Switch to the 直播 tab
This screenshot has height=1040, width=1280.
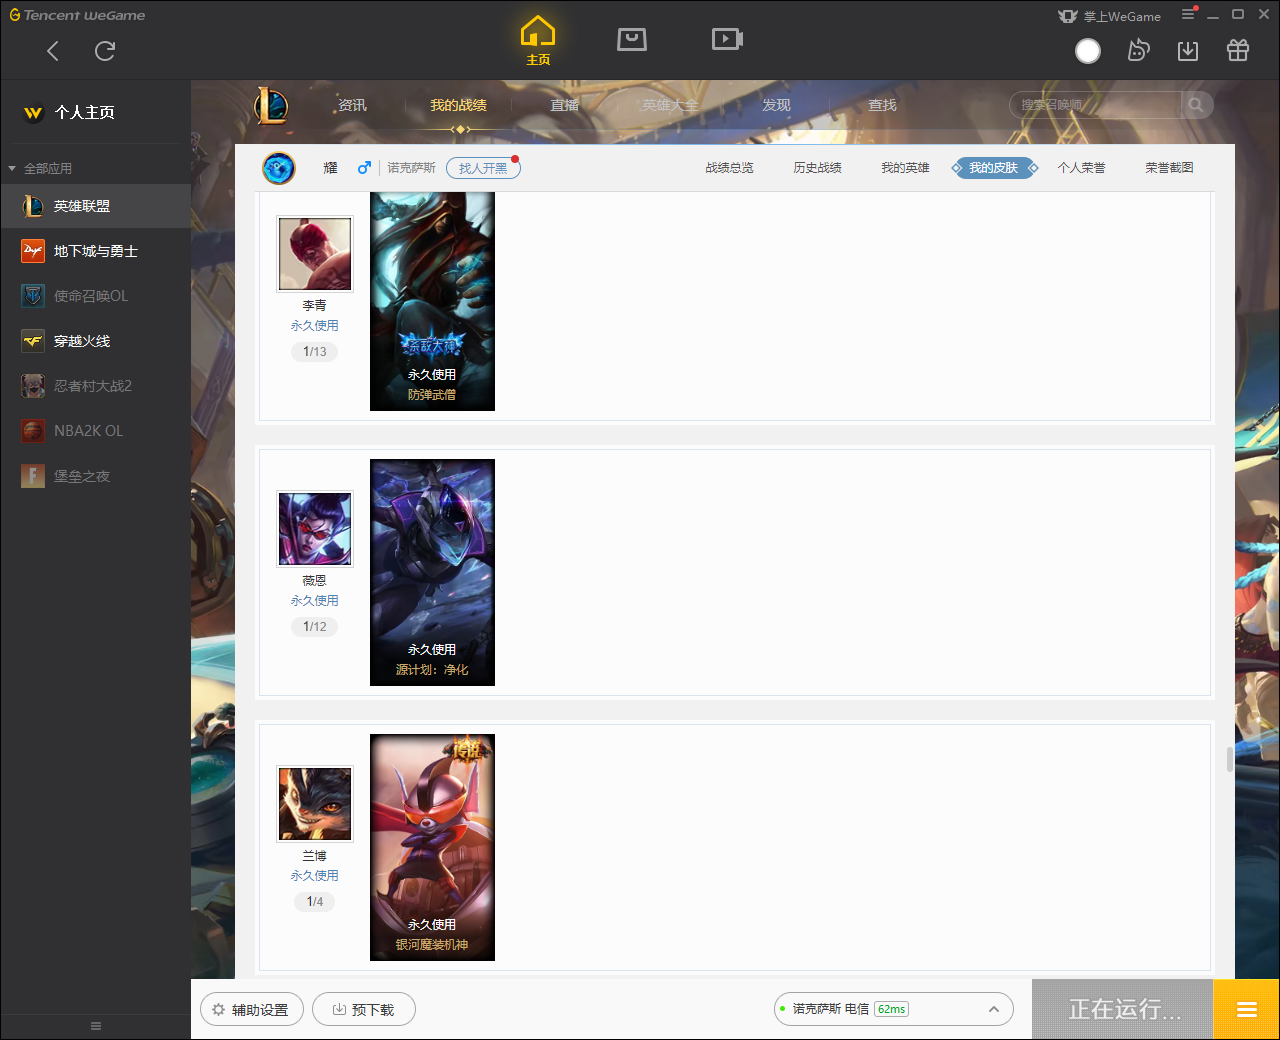[x=564, y=105]
